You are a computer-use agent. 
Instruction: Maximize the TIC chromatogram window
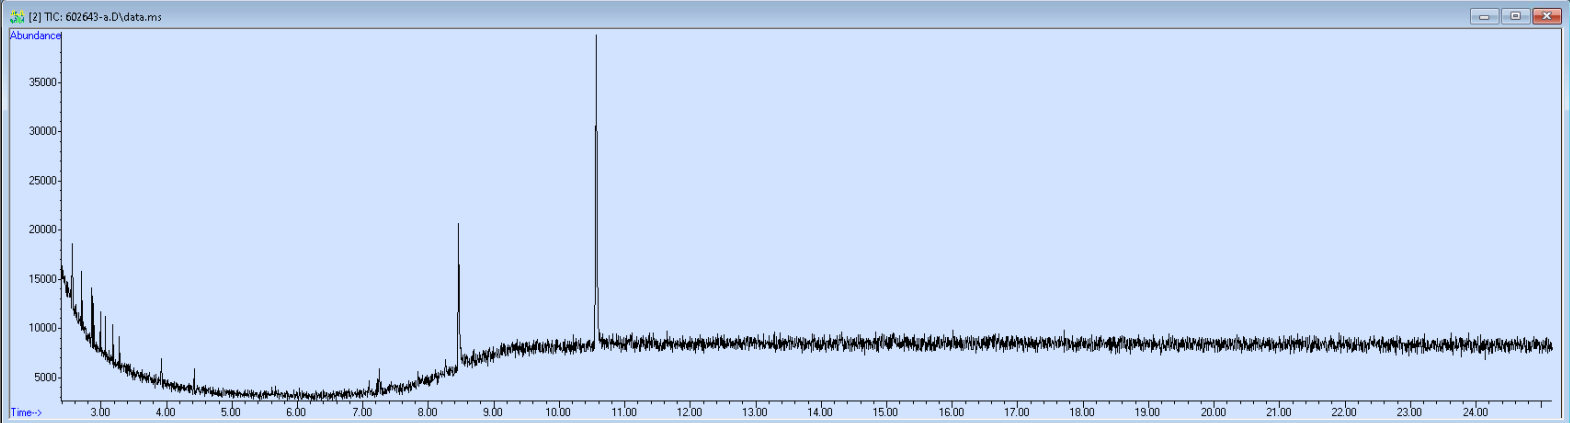coord(1515,16)
